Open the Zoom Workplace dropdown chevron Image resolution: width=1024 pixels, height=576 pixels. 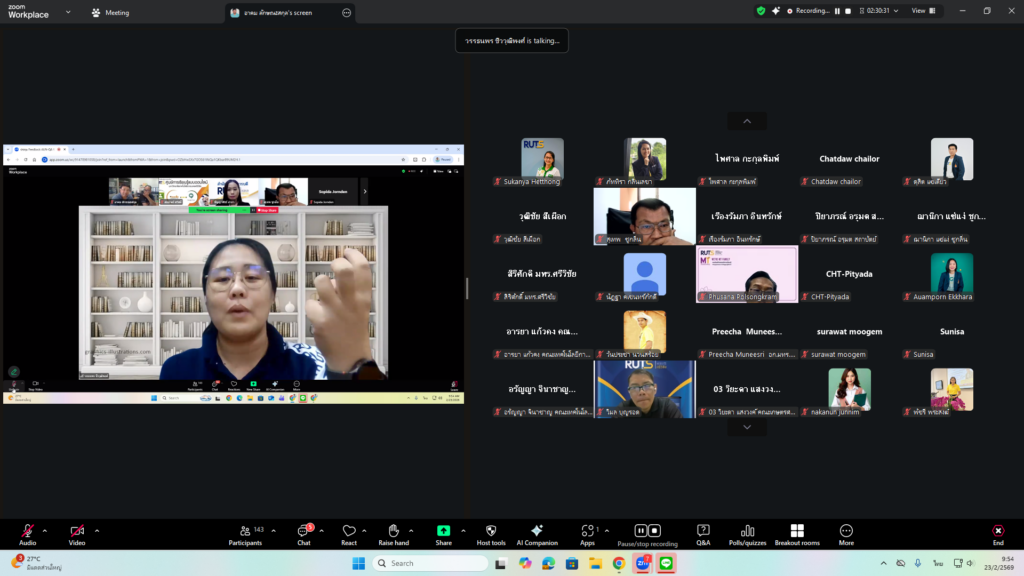coord(68,13)
